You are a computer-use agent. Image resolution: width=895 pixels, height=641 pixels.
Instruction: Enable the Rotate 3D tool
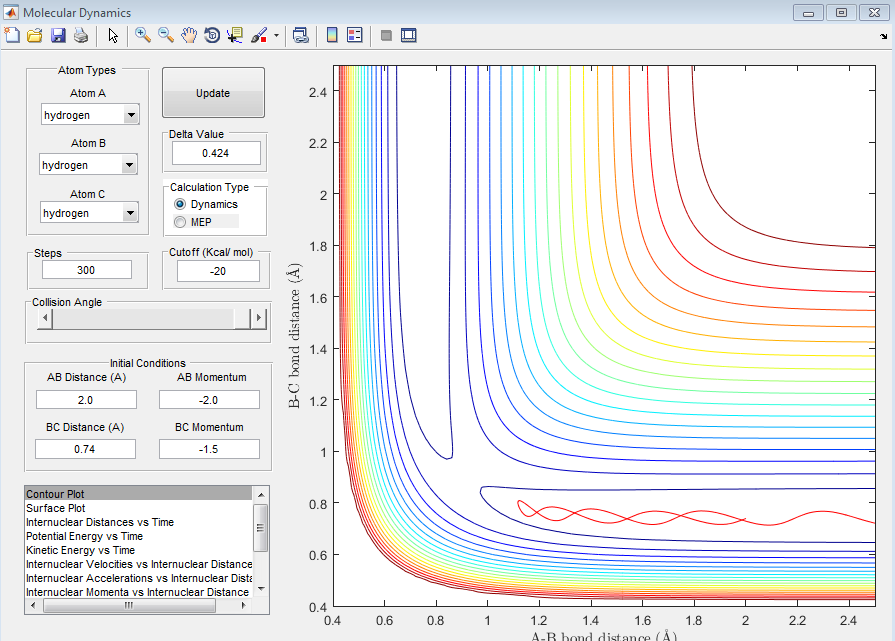click(212, 35)
